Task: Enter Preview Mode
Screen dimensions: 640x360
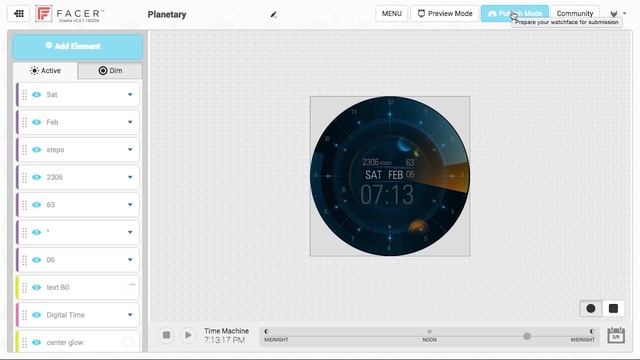Action: click(x=445, y=13)
